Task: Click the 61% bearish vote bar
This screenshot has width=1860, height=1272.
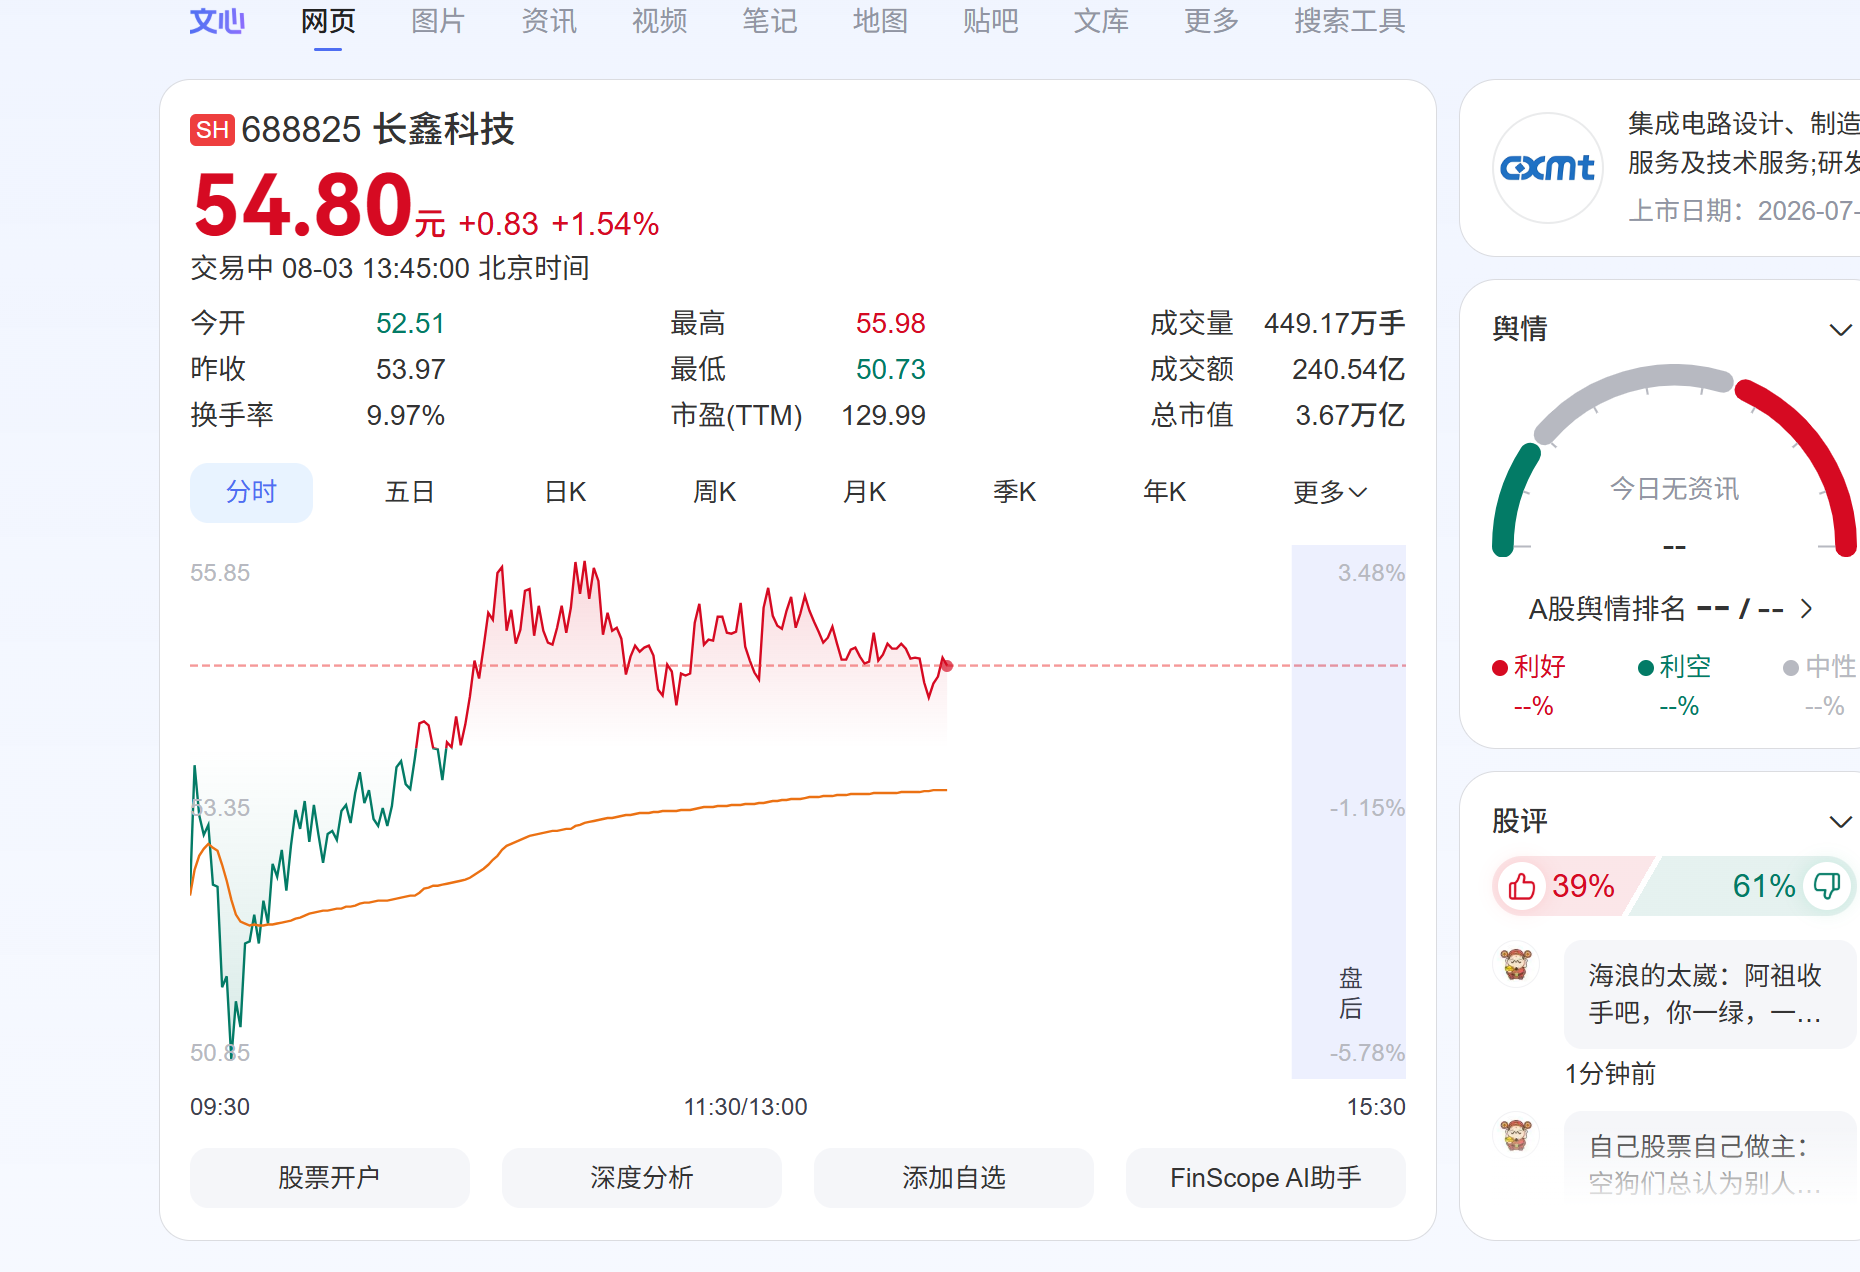Action: coord(1742,886)
